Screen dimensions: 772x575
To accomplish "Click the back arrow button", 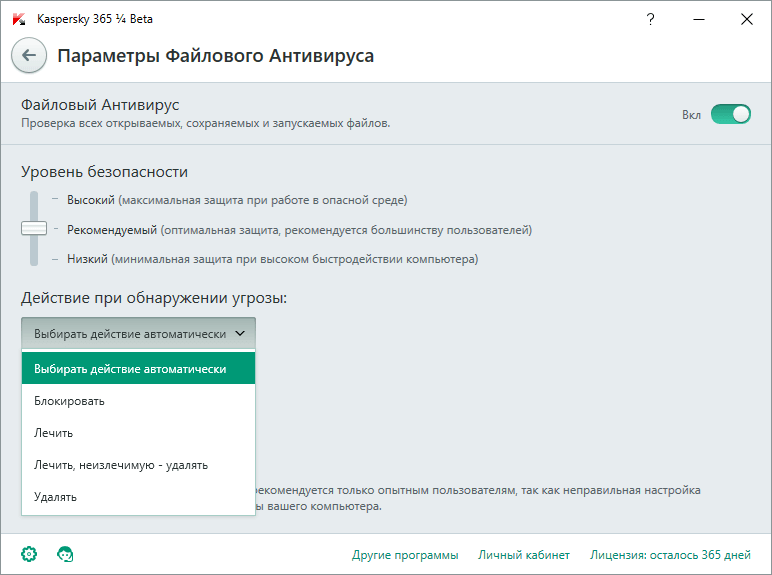I will click(x=28, y=56).
